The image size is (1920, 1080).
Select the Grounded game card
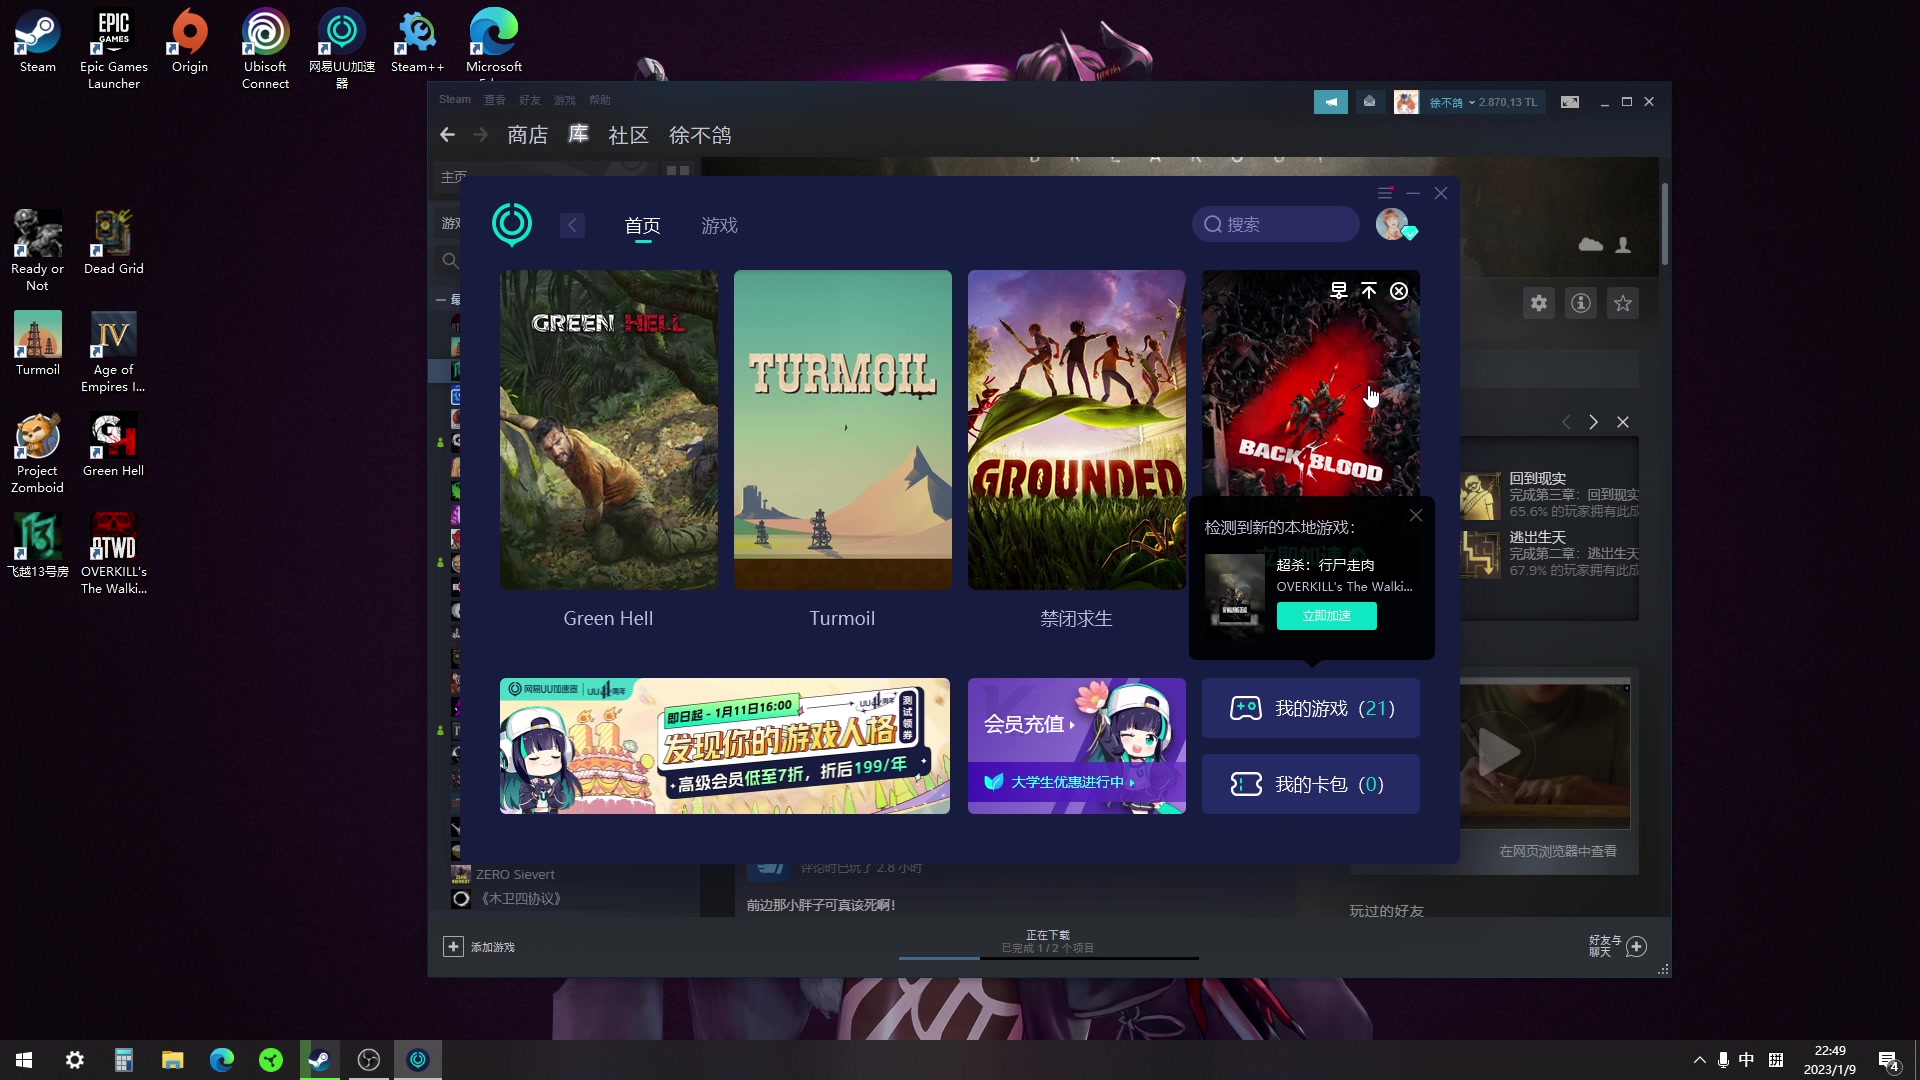coord(1077,430)
